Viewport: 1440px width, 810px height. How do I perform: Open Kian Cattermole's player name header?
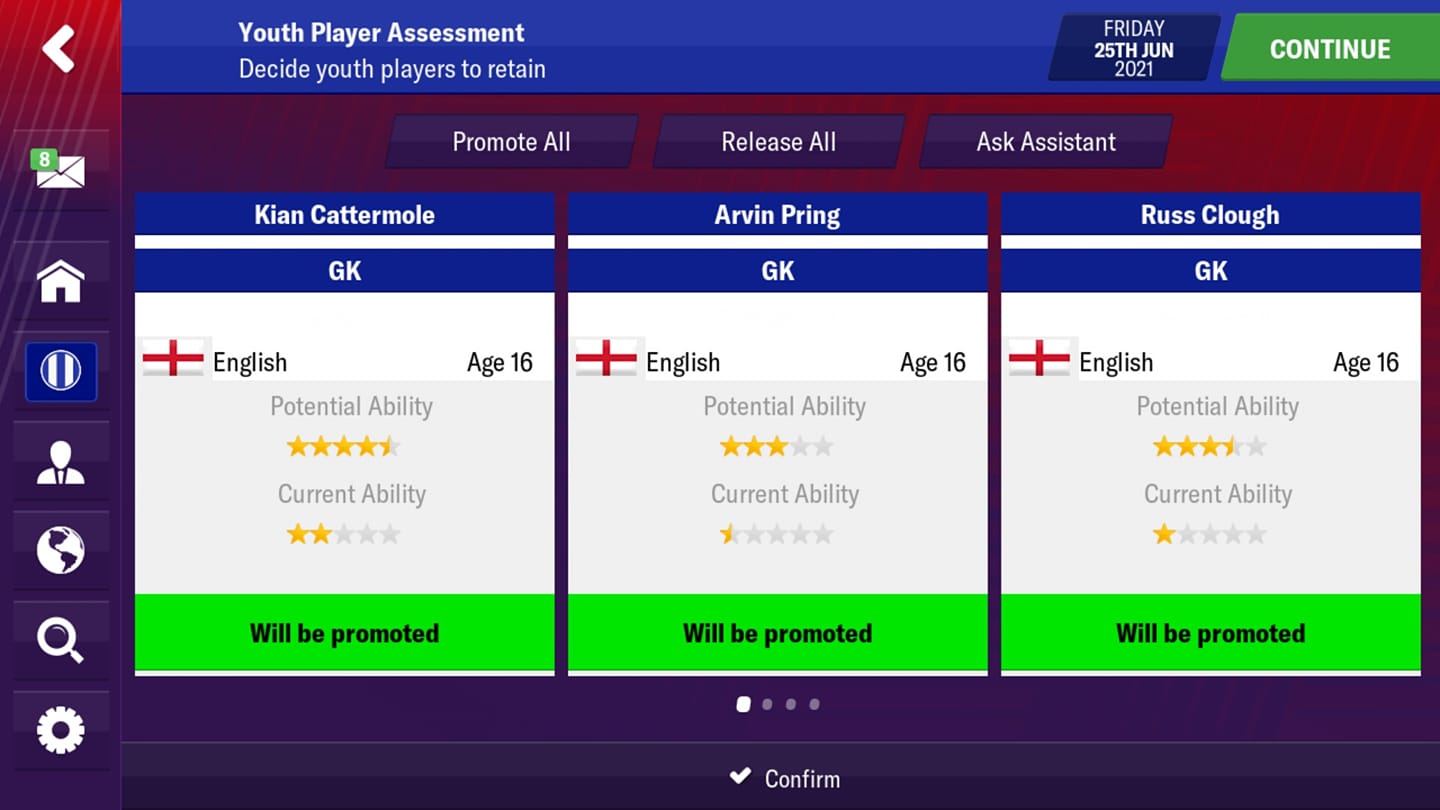pos(344,214)
